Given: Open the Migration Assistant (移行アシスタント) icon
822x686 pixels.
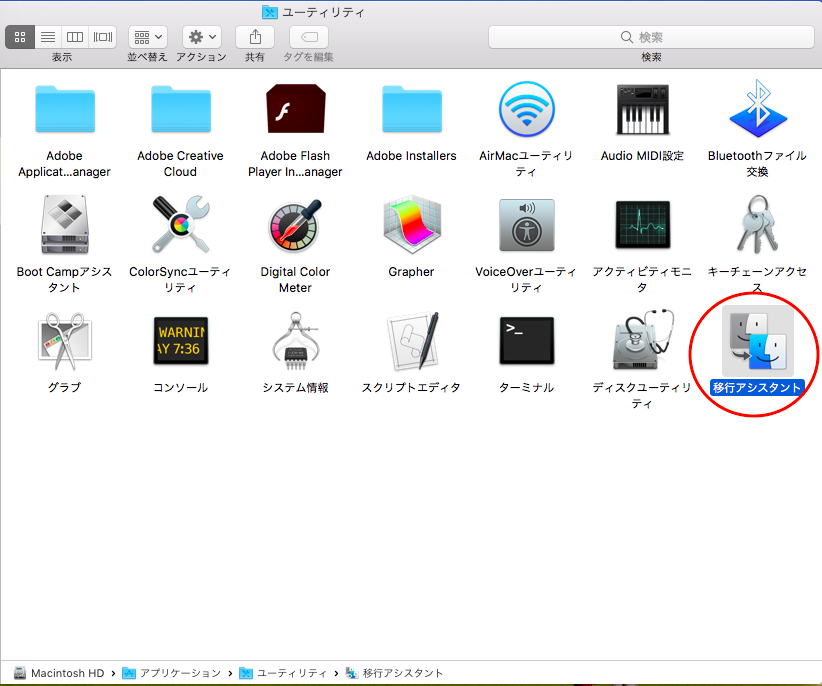Looking at the screenshot, I should pos(757,342).
